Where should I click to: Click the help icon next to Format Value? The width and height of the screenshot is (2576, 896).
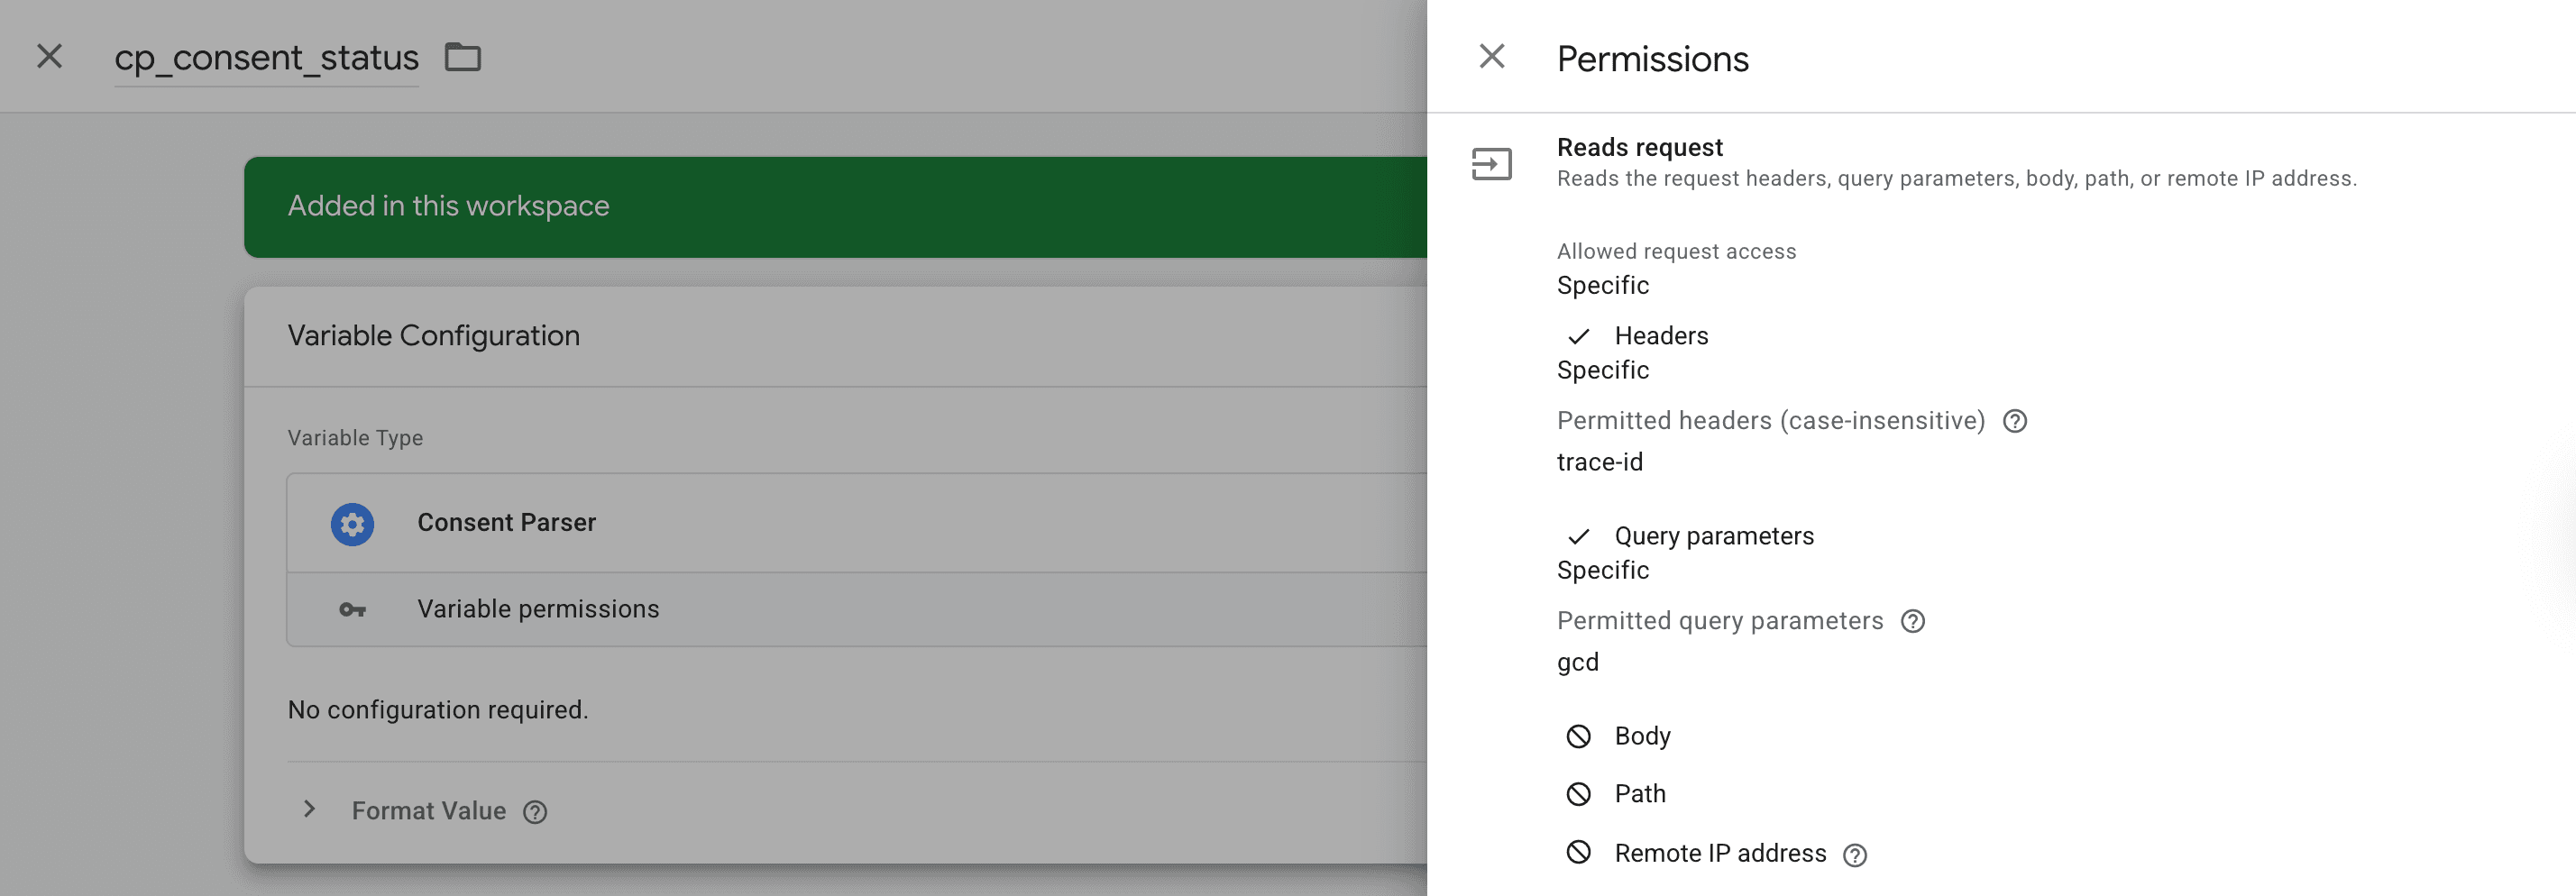pos(536,812)
